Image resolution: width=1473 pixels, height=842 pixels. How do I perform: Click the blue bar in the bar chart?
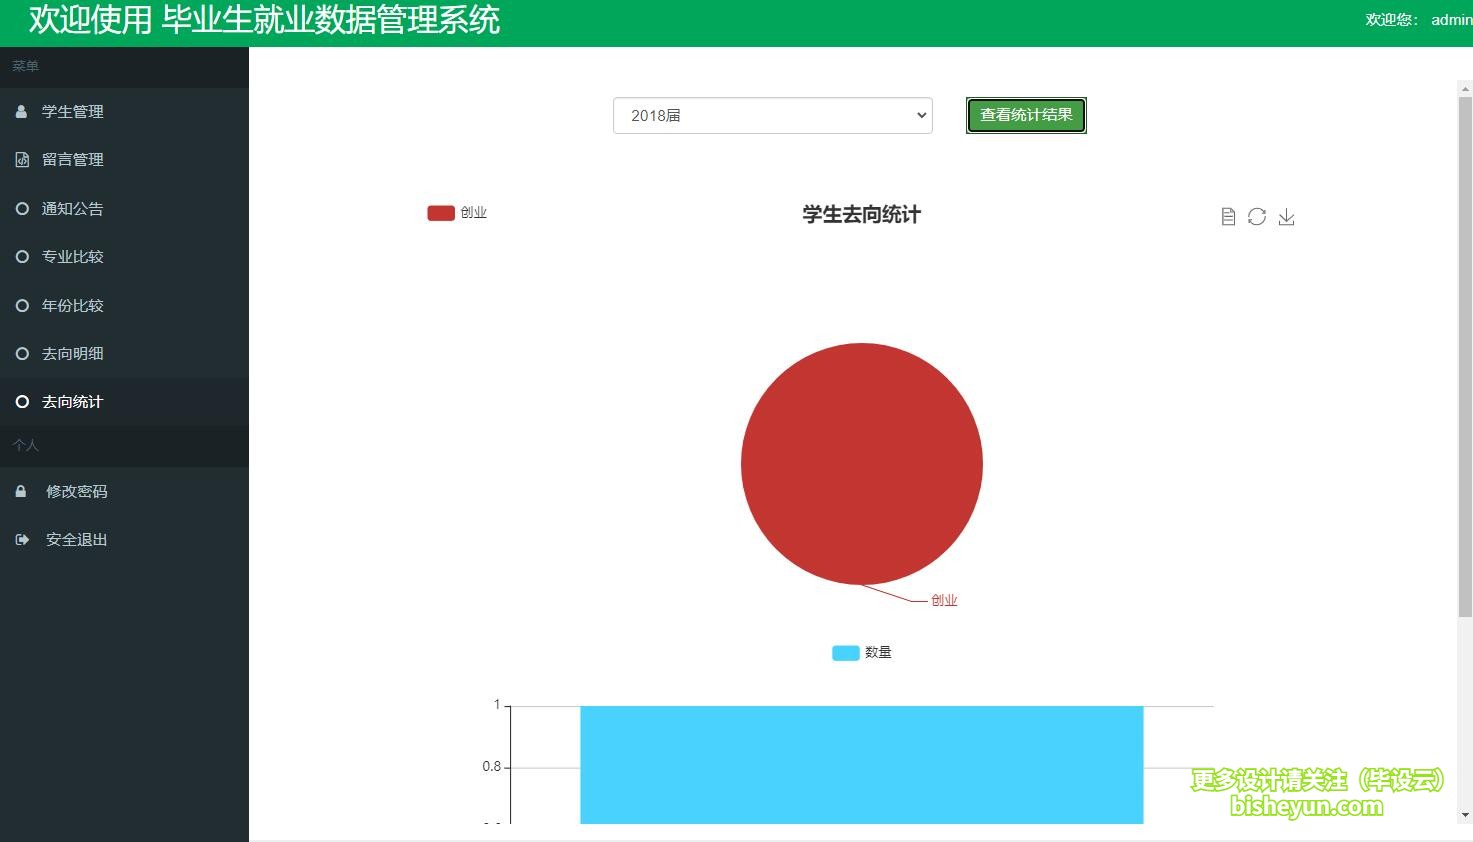(x=861, y=765)
